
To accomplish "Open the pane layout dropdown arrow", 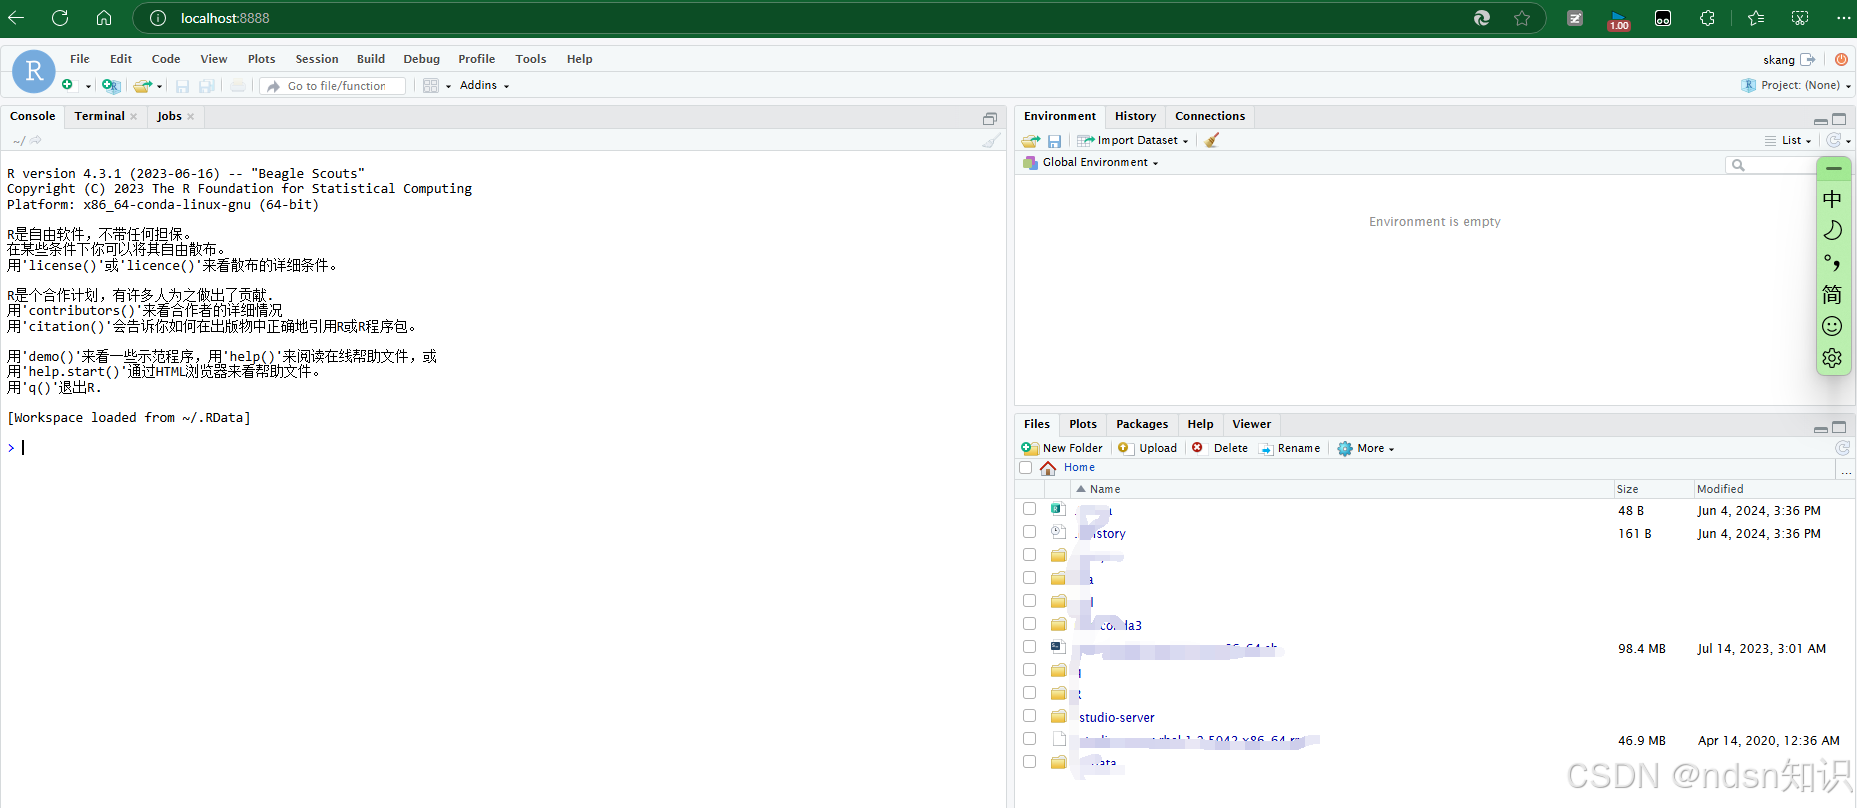I will (x=448, y=86).
